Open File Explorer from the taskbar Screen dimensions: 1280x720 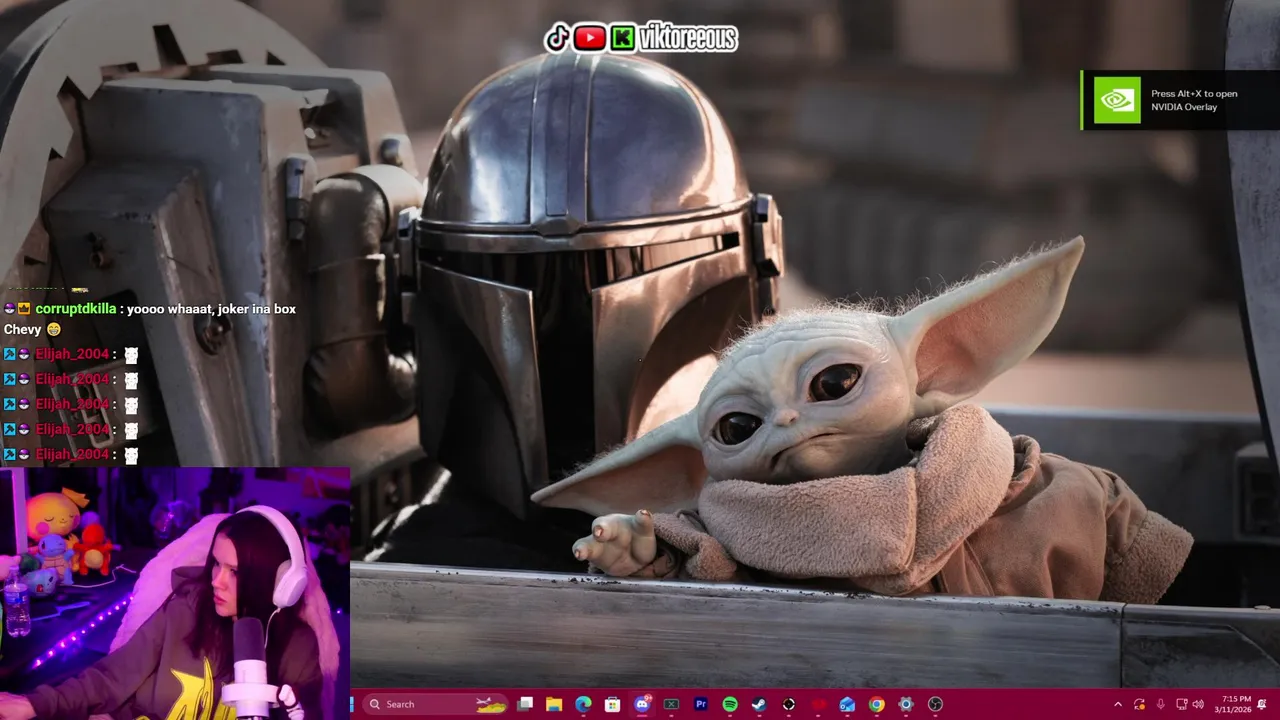(554, 704)
